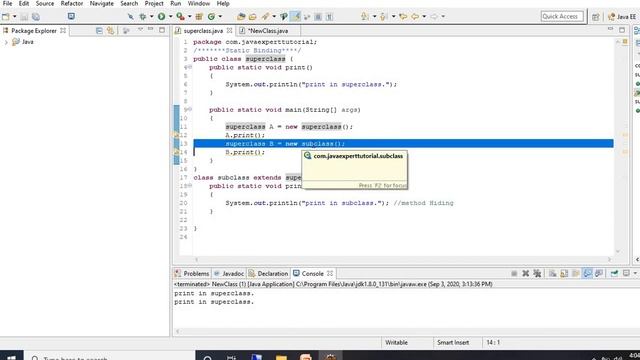Open the Javadoc tab
The image size is (640, 360).
click(229, 273)
